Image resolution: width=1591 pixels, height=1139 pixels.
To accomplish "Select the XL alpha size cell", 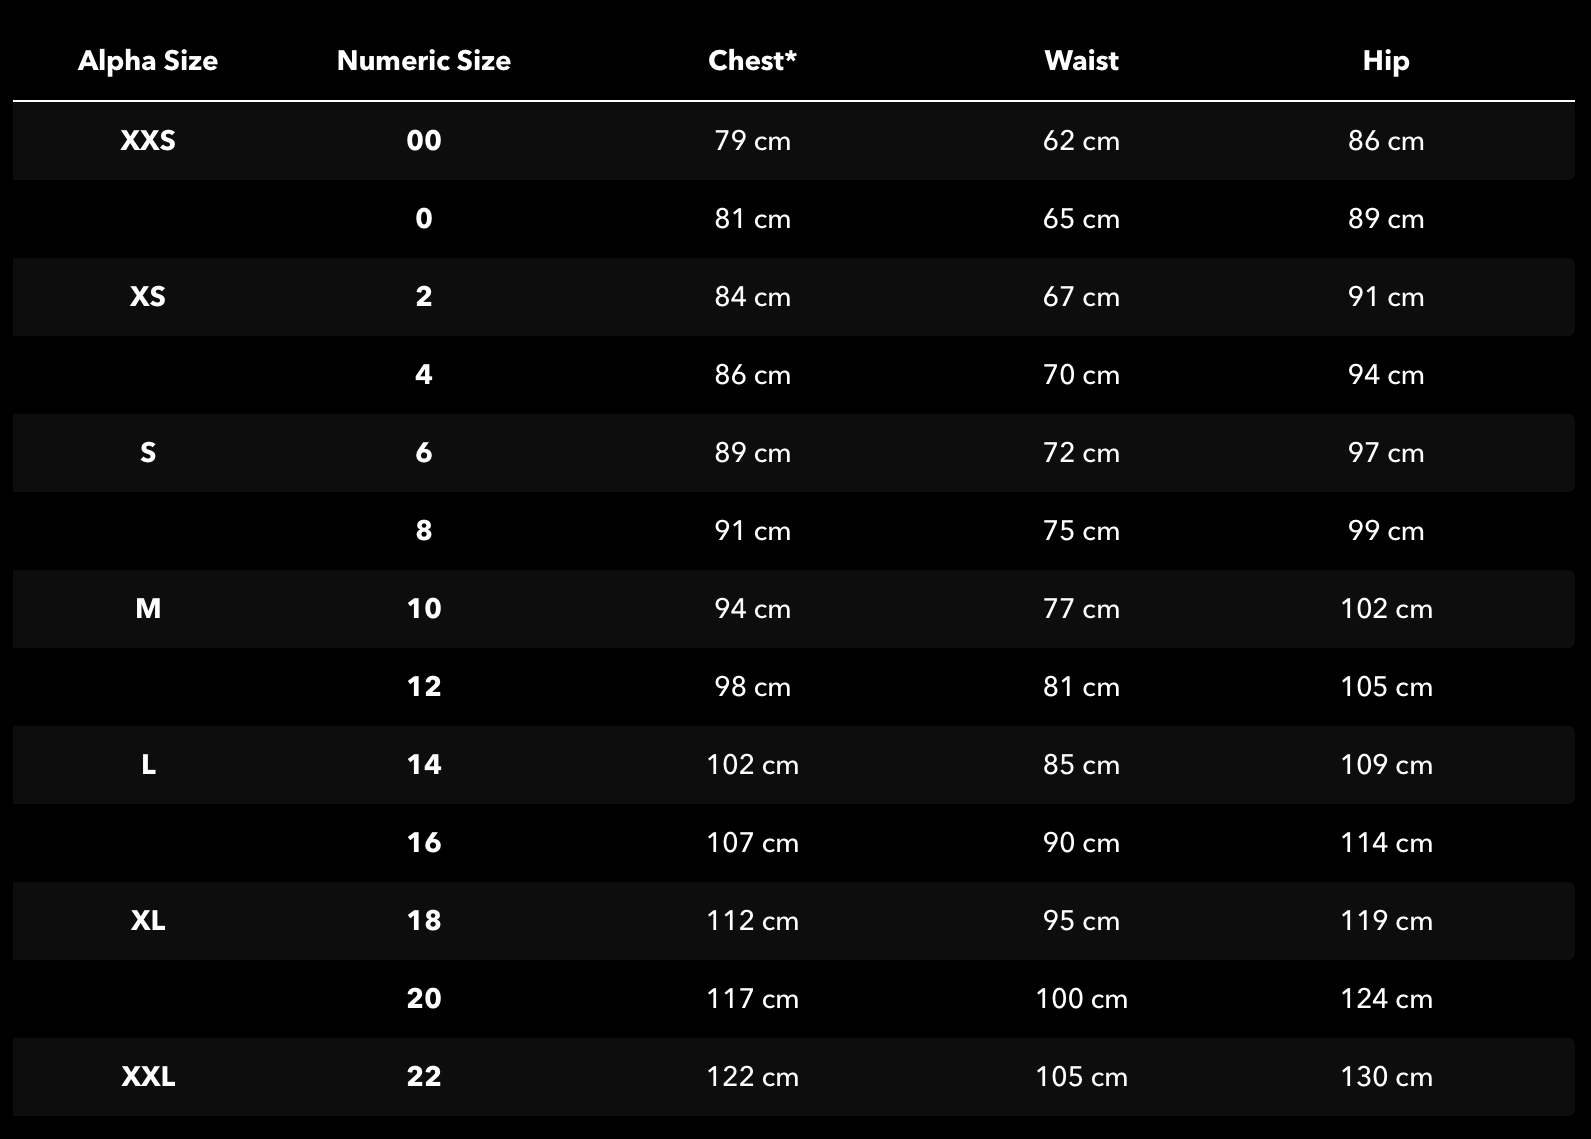I will [148, 921].
